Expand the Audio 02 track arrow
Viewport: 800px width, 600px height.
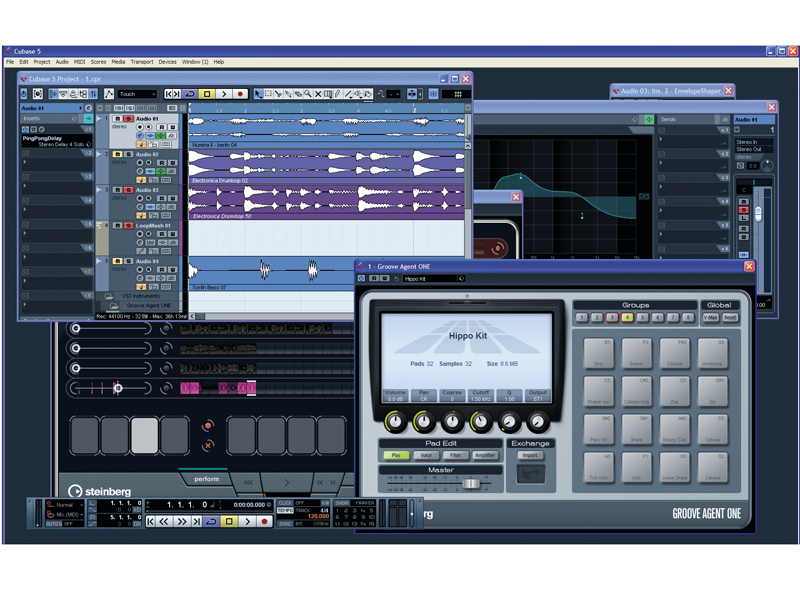[x=100, y=154]
